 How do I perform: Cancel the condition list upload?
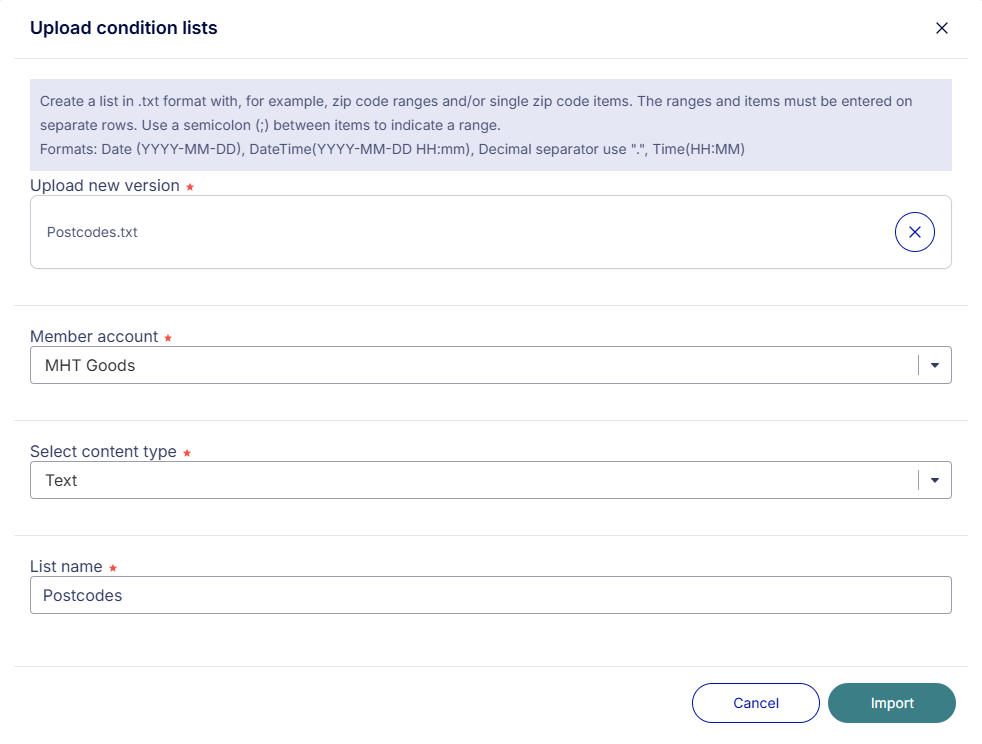coord(755,703)
